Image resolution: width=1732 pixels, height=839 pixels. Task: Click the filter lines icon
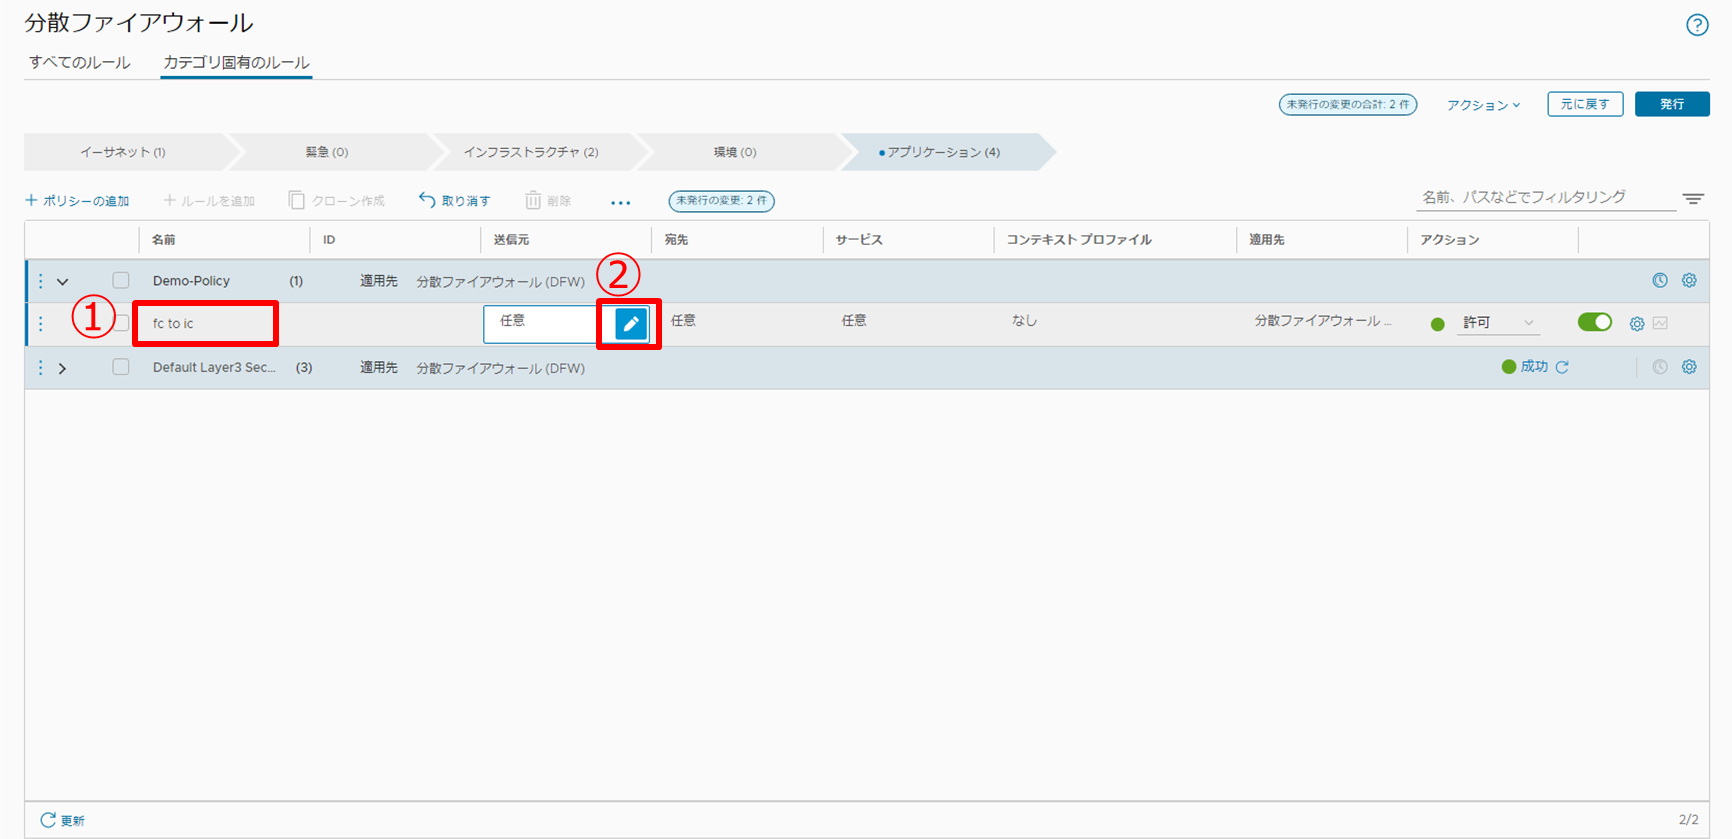(x=1693, y=199)
